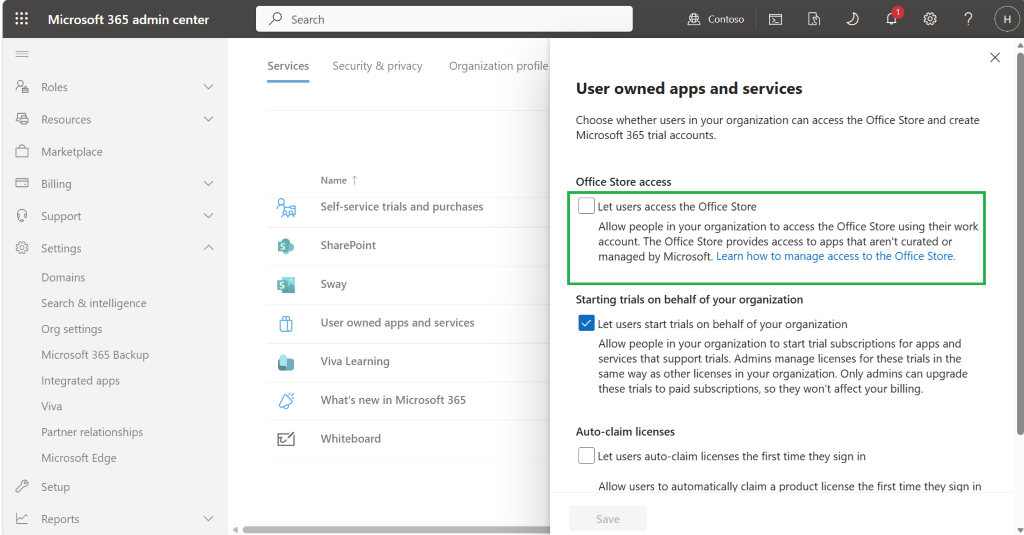
Task: Click the Self-service trials icon
Action: pos(286,208)
